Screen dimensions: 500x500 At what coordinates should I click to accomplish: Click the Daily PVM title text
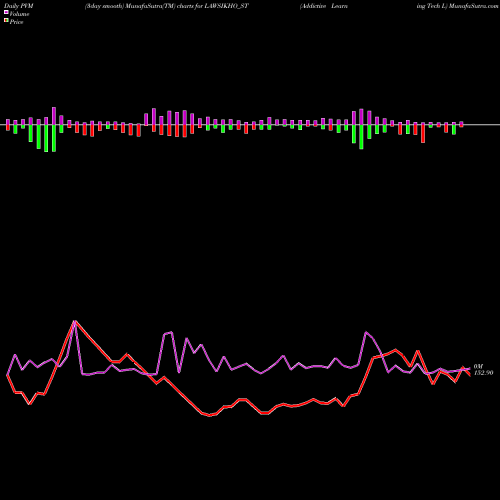19,6
